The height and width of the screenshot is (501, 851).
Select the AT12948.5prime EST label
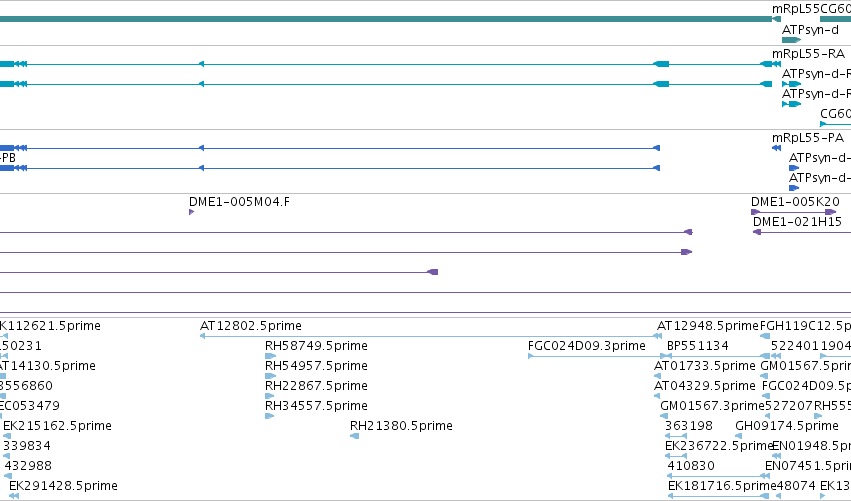pyautogui.click(x=707, y=326)
